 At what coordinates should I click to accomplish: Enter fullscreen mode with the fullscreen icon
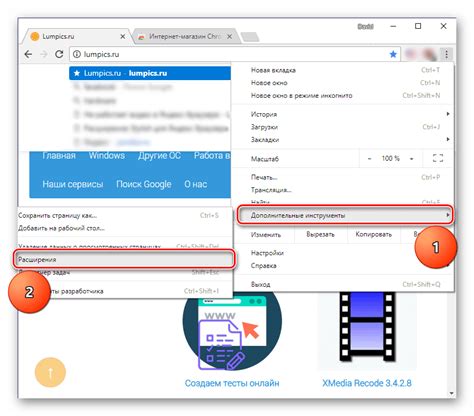[438, 158]
